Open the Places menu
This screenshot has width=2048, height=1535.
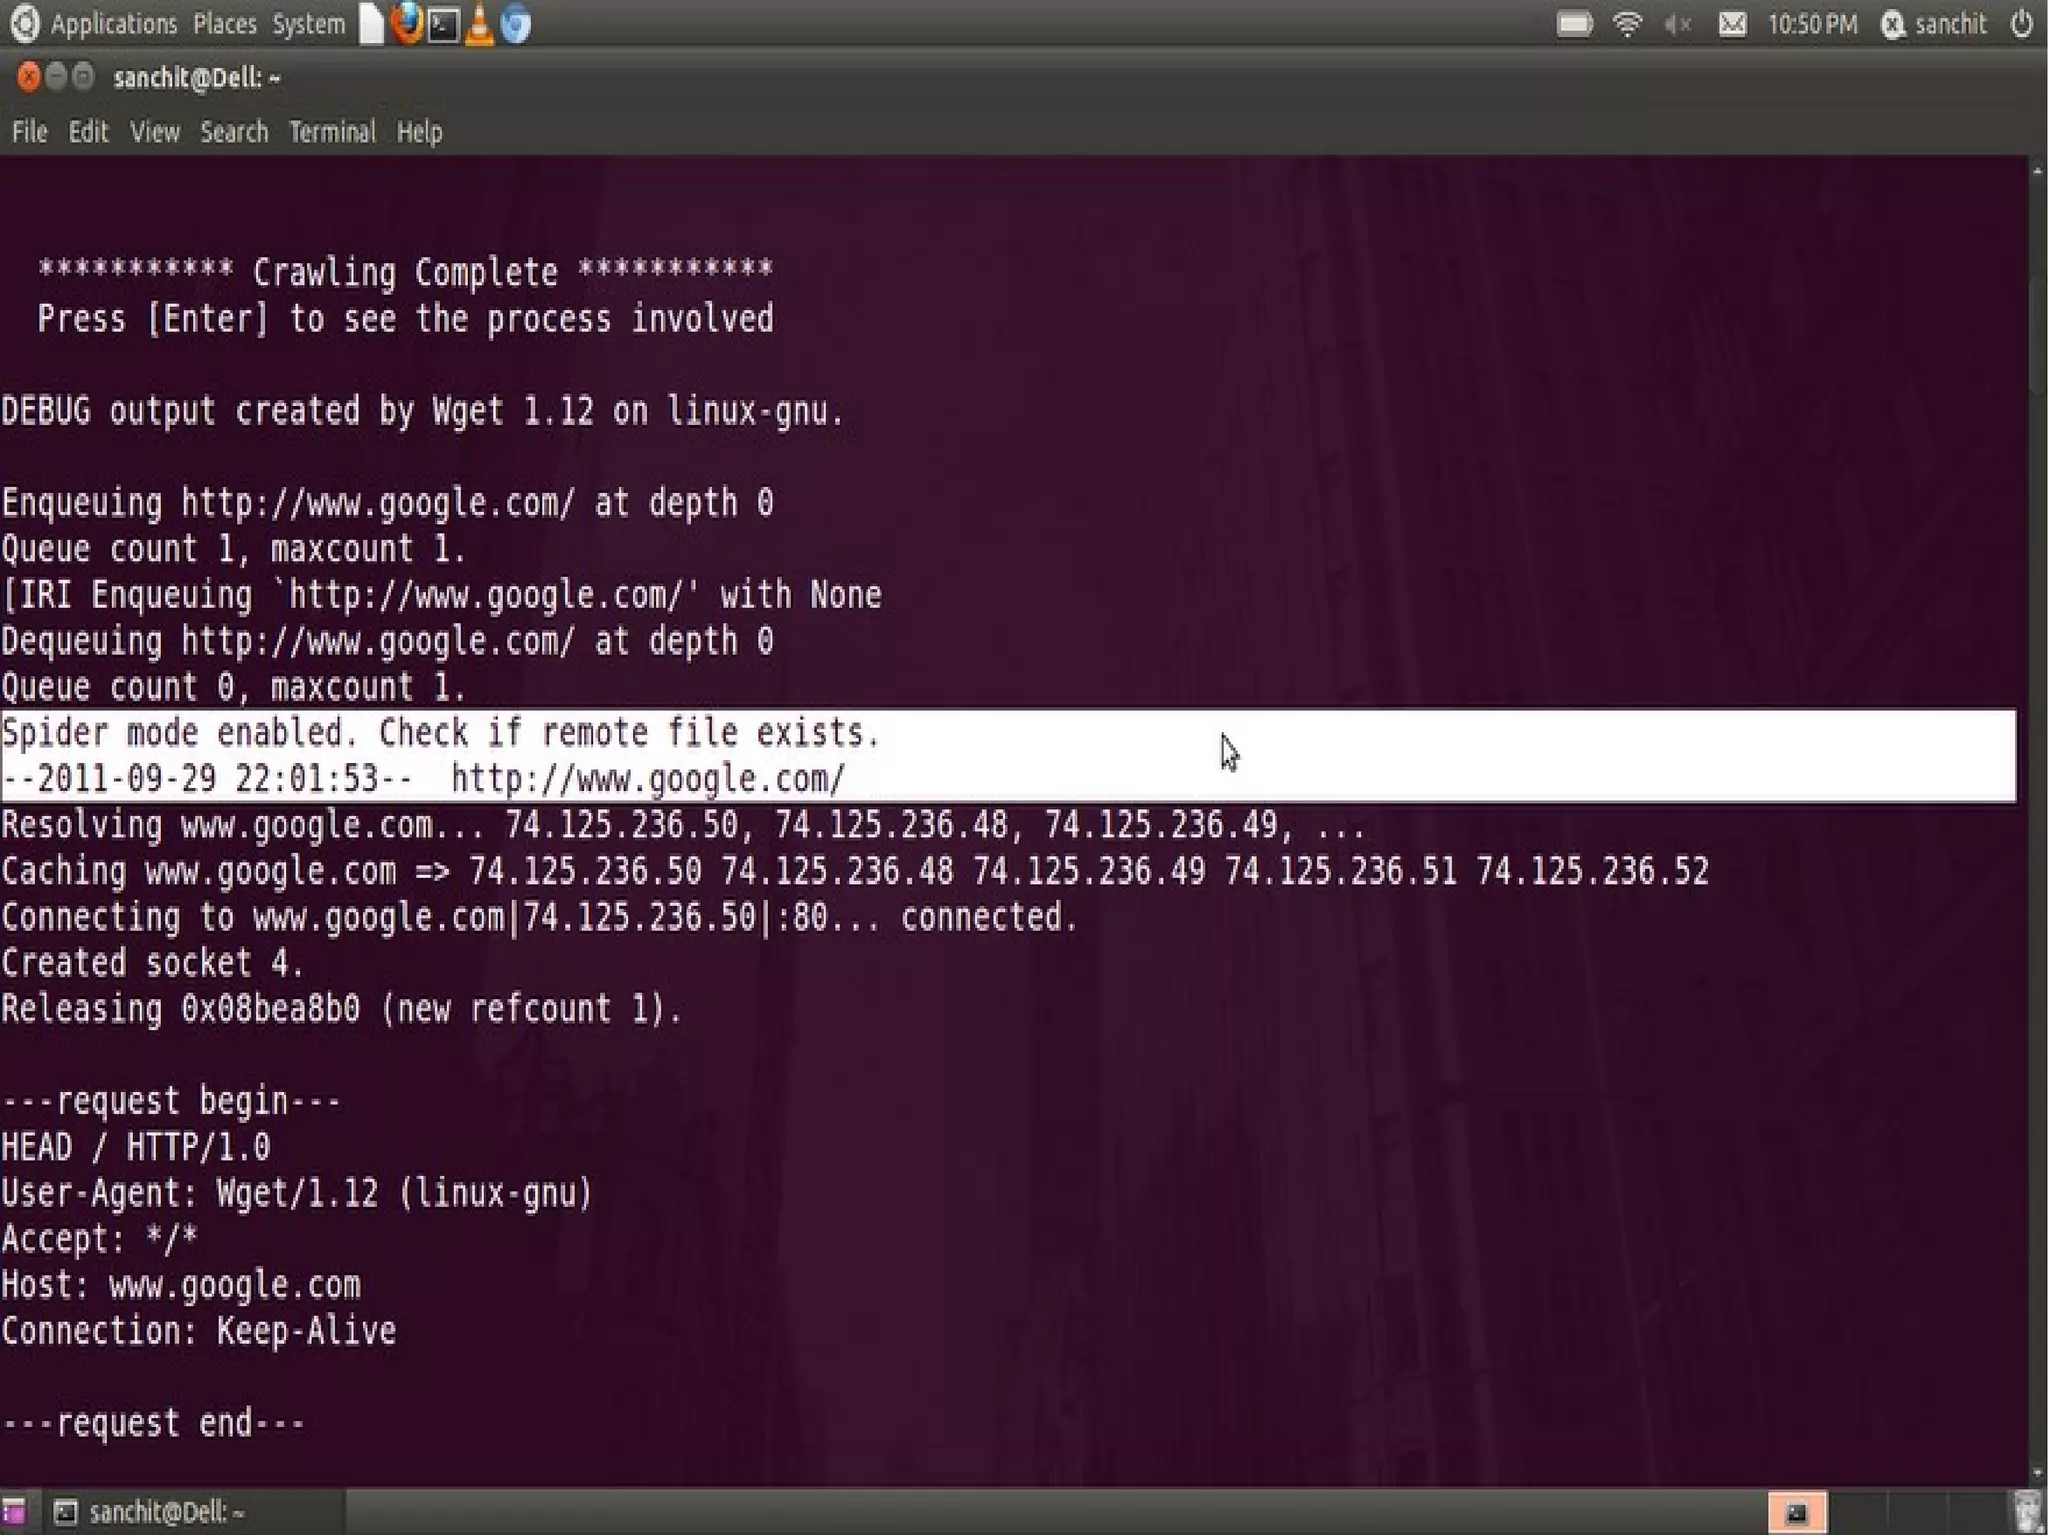224,24
